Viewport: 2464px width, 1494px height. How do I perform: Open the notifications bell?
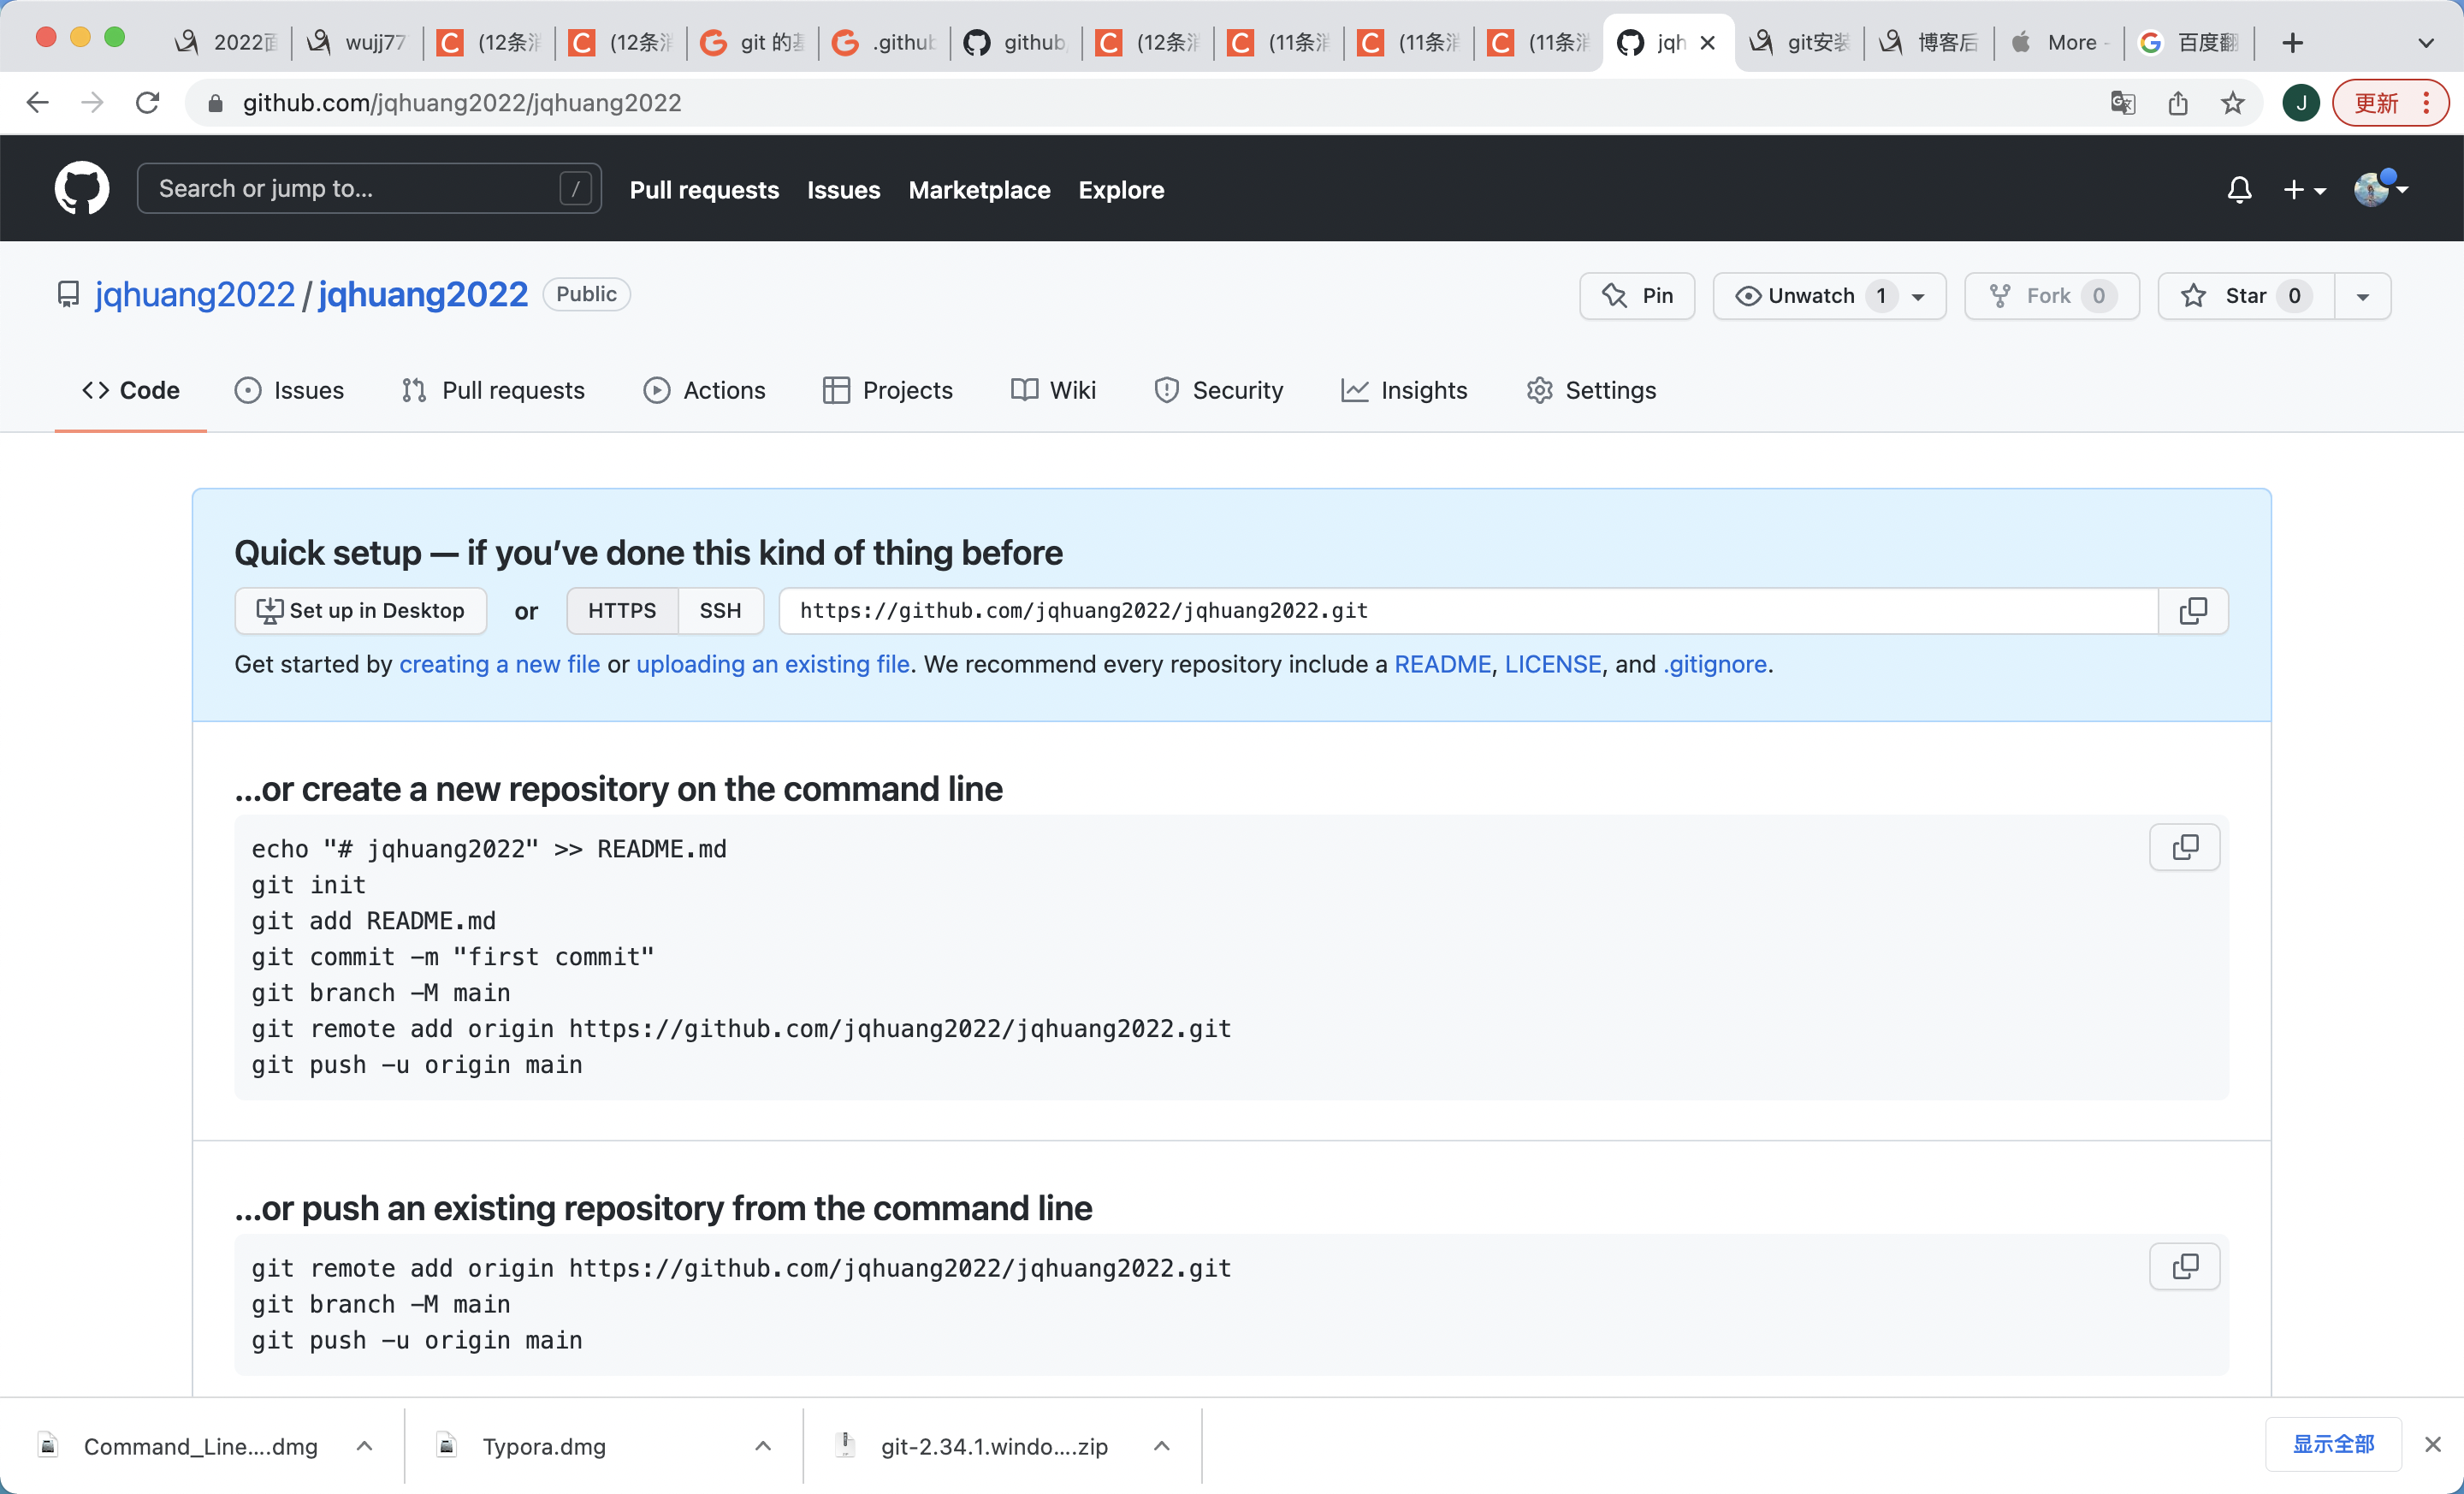(x=2239, y=189)
